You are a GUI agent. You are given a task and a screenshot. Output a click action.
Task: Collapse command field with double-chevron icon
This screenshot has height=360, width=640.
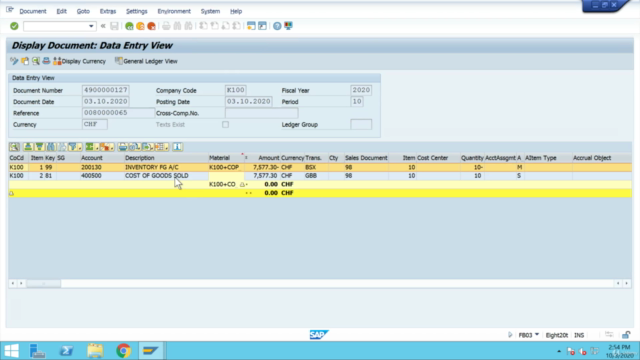103,26
